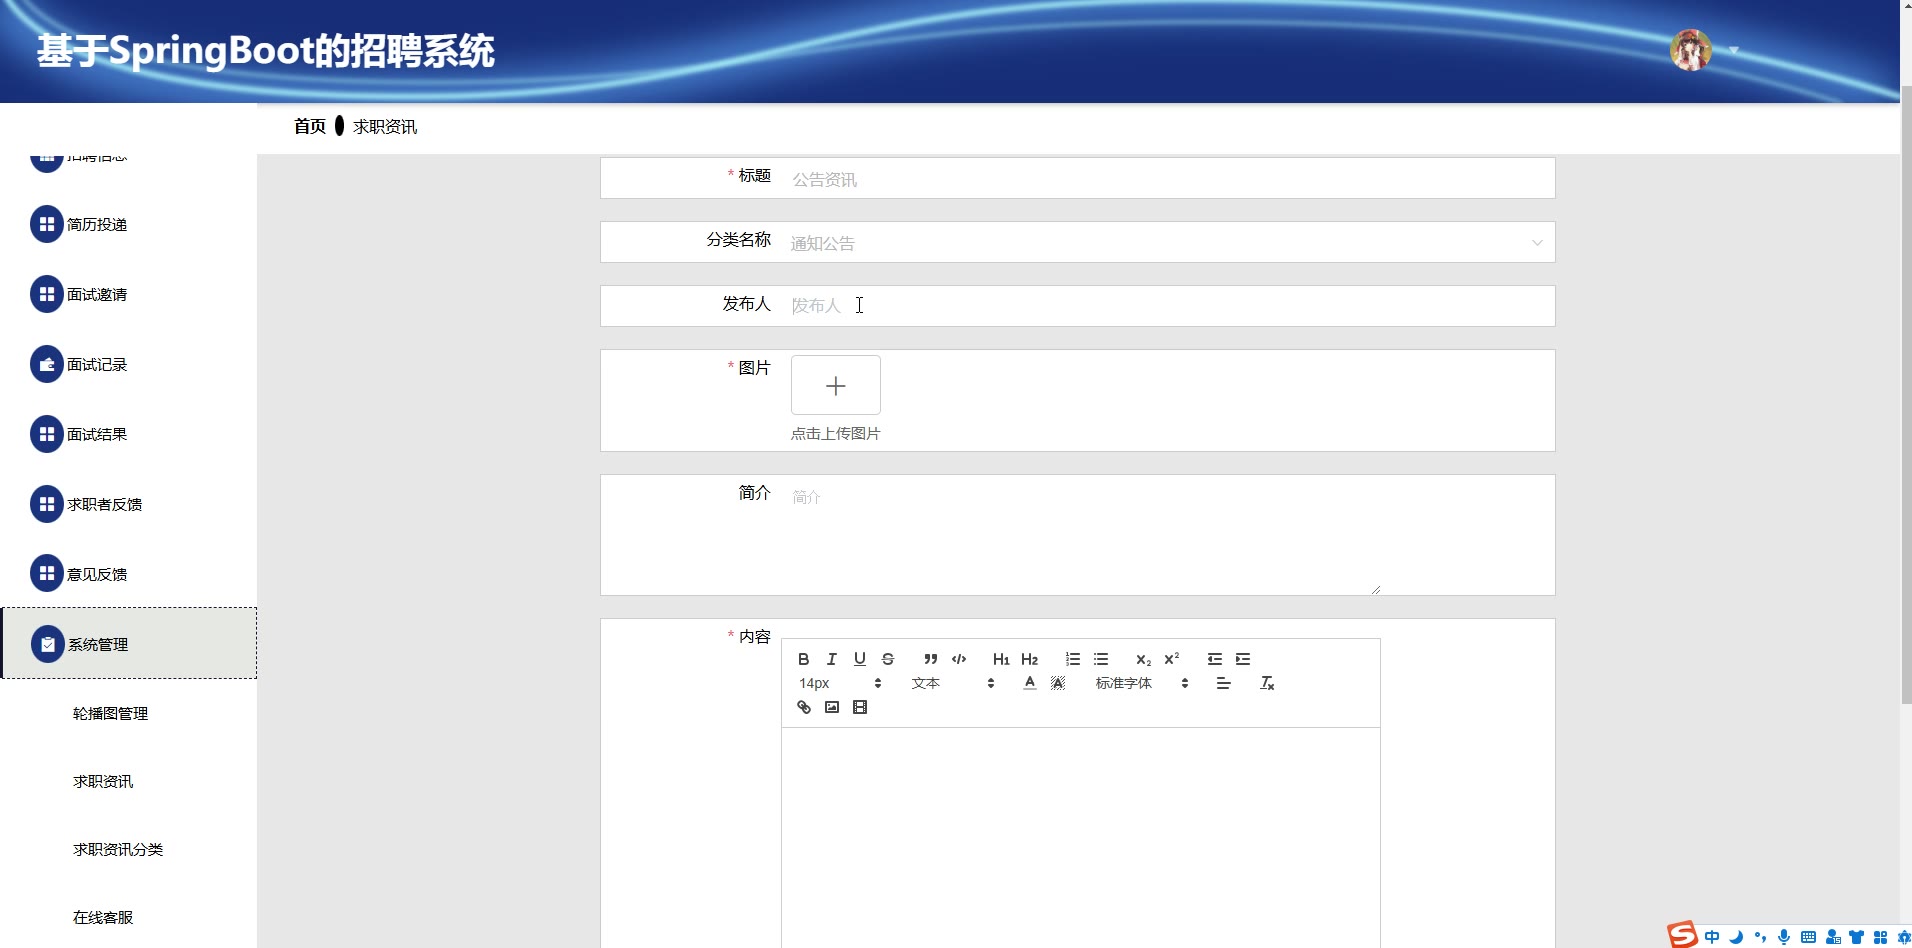Click the 求职资讯 breadcrumb
Viewport: 1912px width, 948px height.
[x=385, y=127]
